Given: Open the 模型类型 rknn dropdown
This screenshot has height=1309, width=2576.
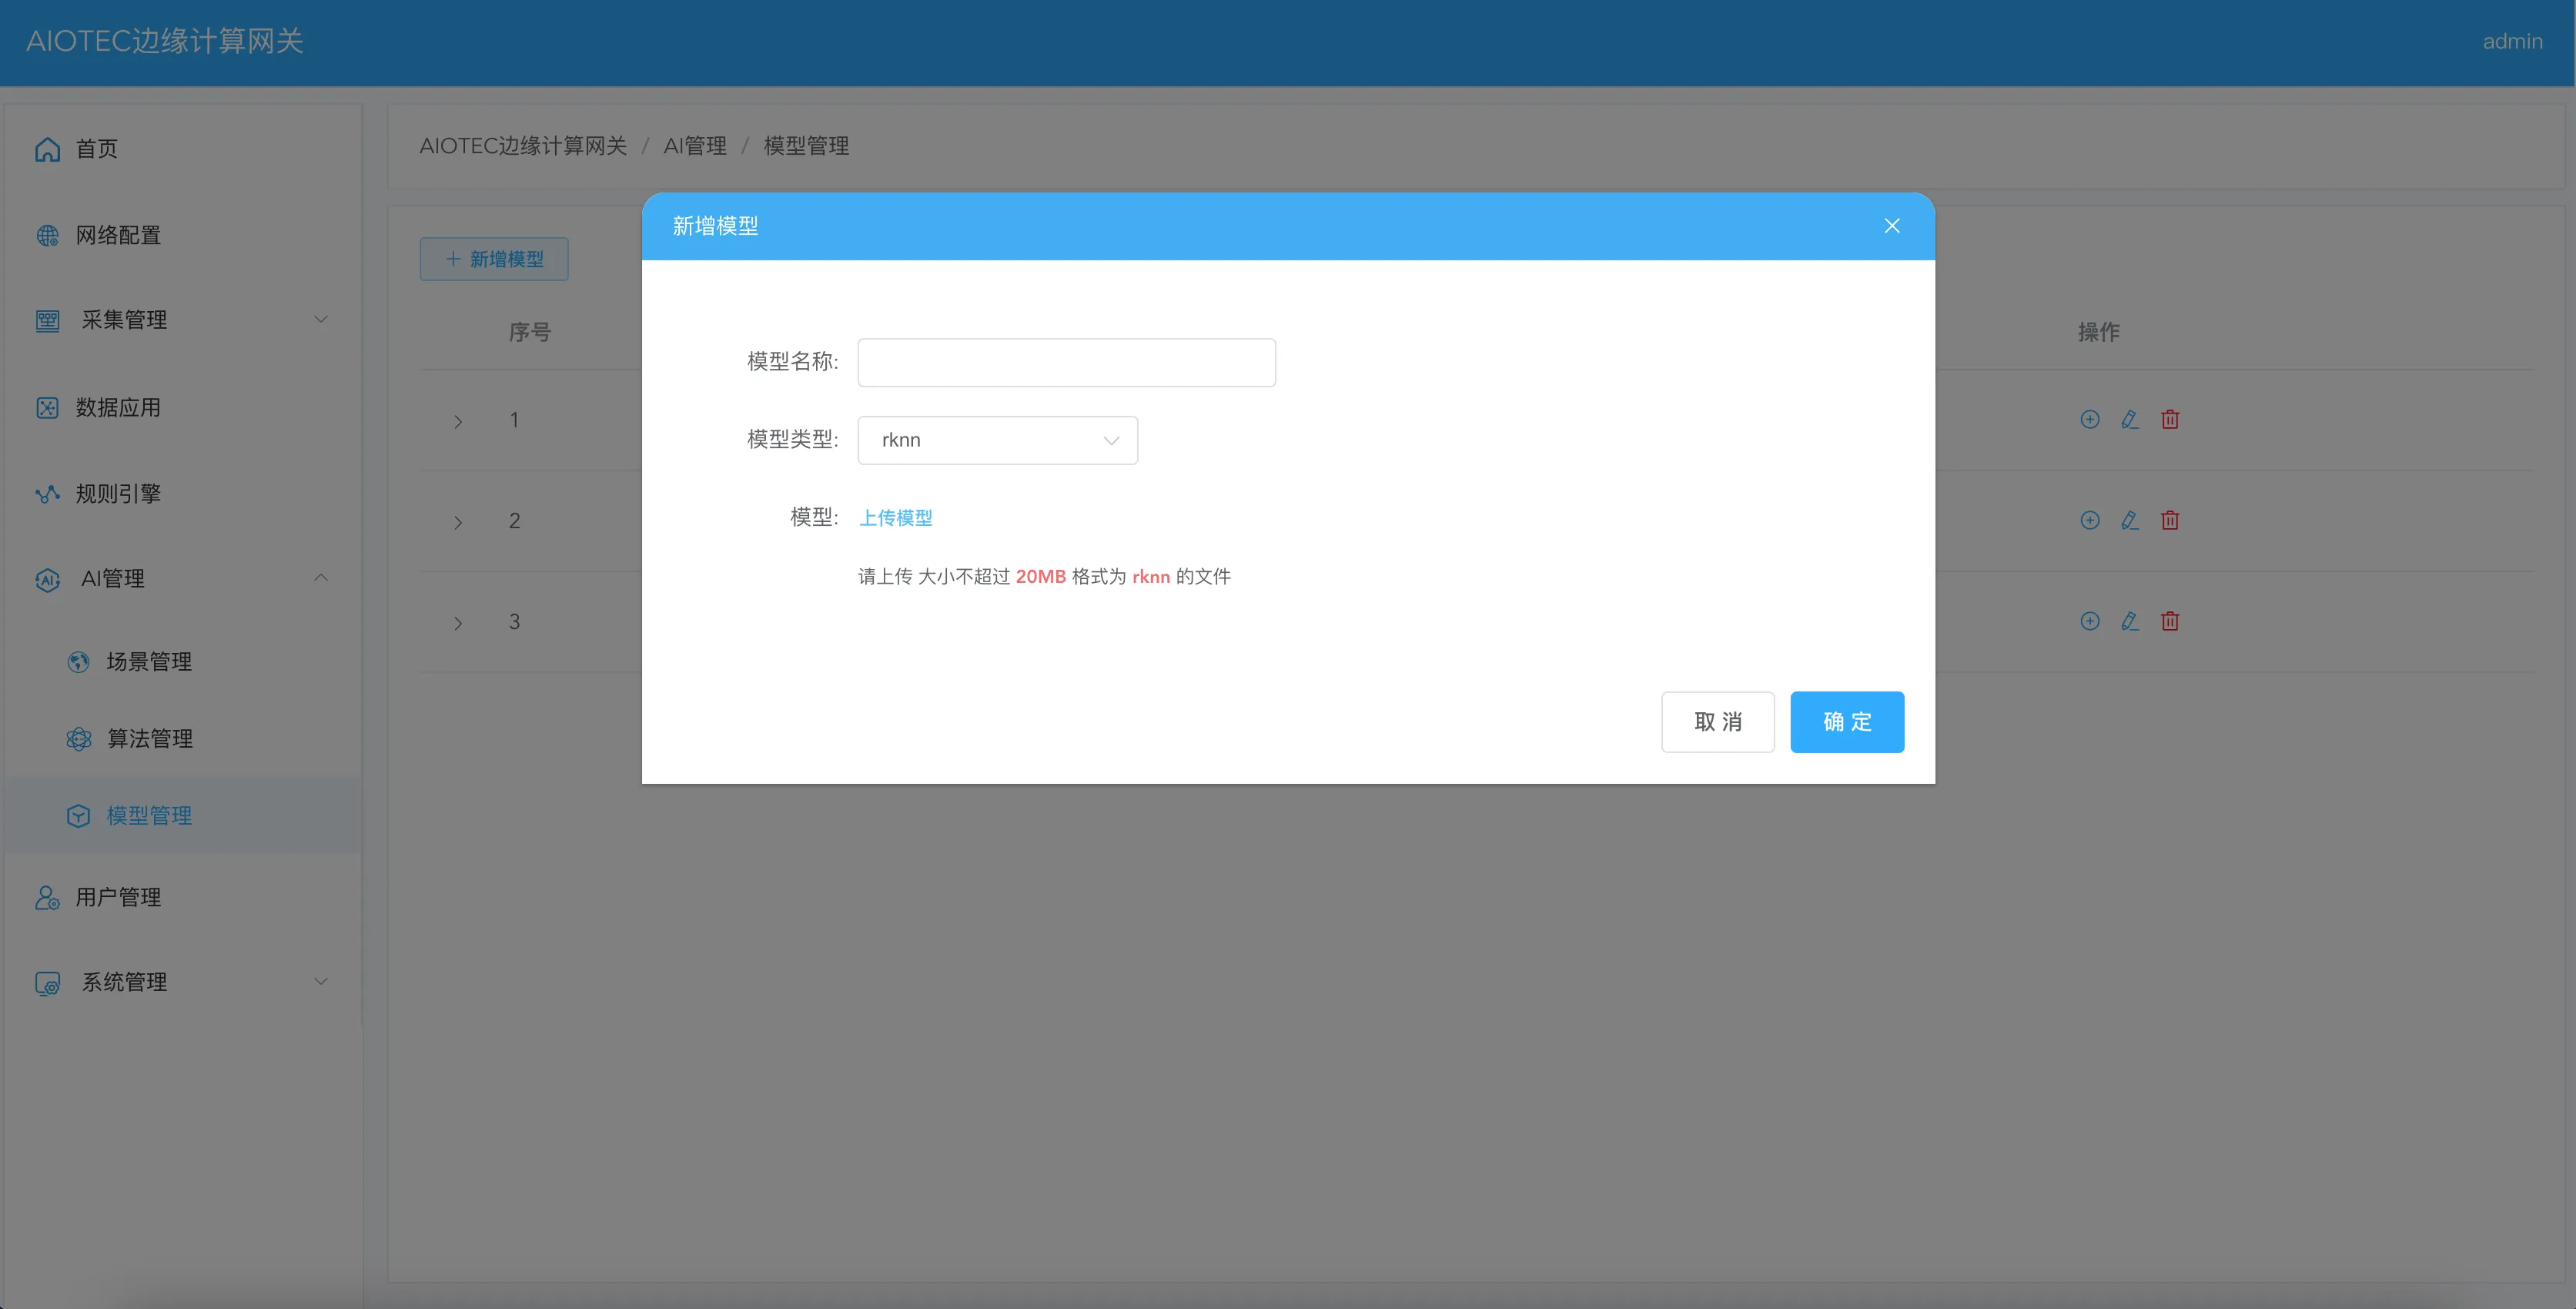Looking at the screenshot, I should (x=997, y=440).
